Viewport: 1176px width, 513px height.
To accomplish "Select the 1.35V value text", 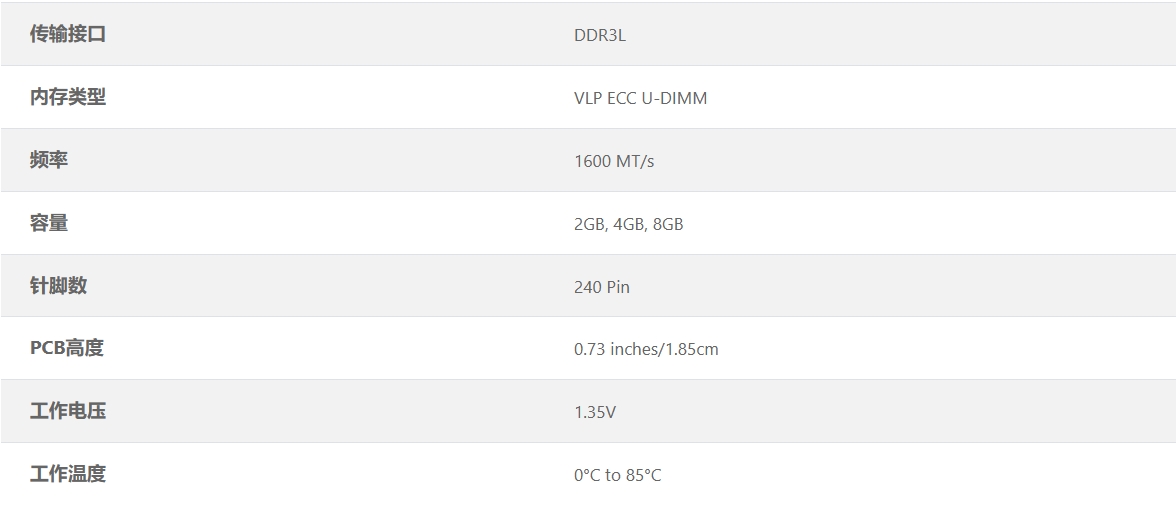I will [595, 412].
